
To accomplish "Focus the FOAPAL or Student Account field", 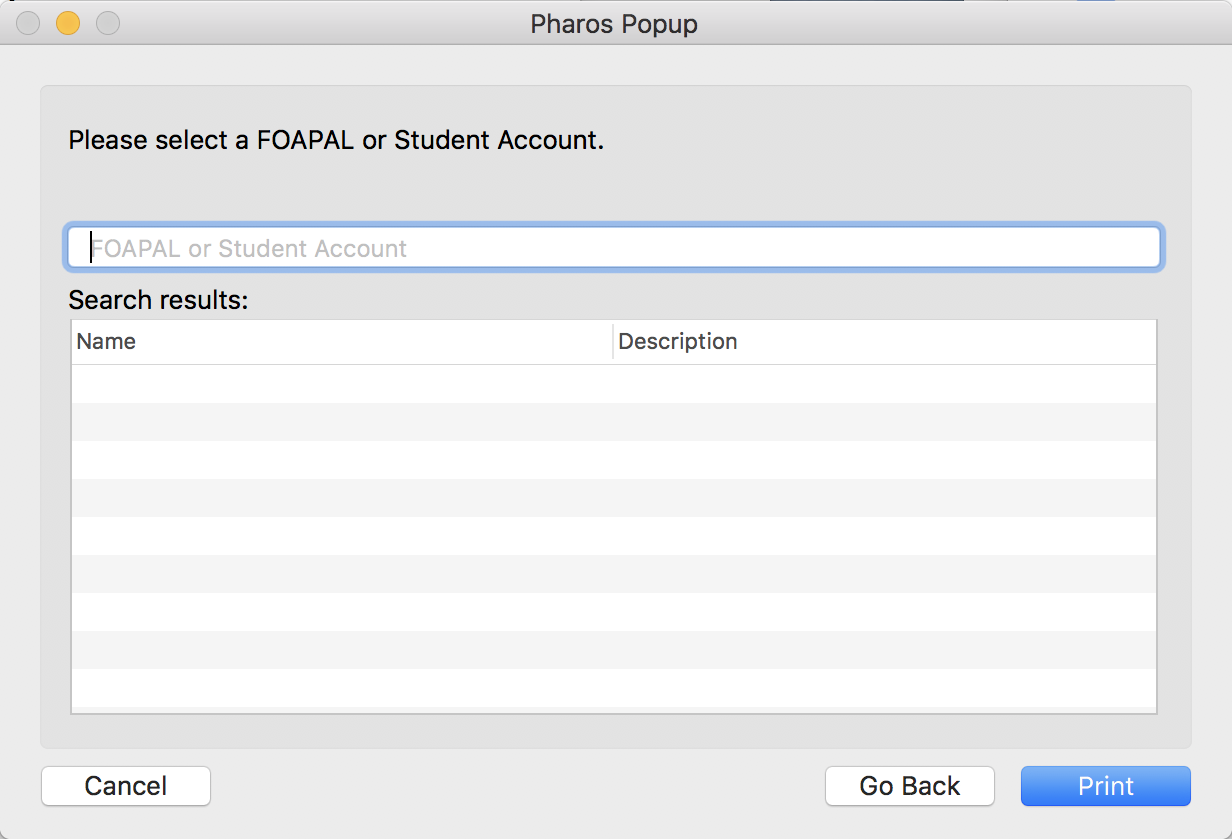I will [613, 248].
